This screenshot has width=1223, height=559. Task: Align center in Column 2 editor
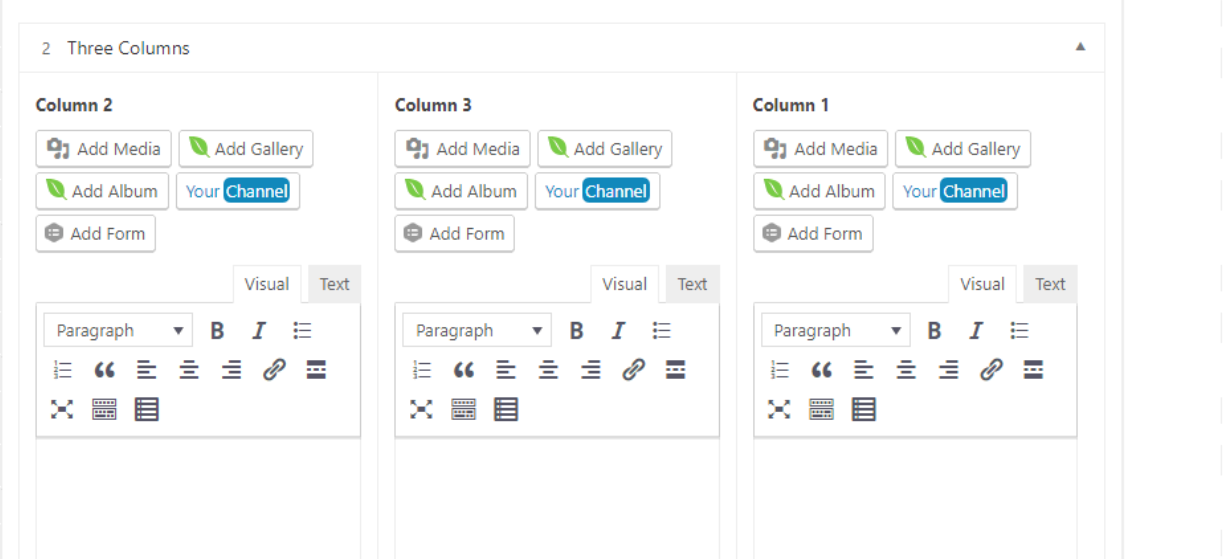(x=189, y=371)
